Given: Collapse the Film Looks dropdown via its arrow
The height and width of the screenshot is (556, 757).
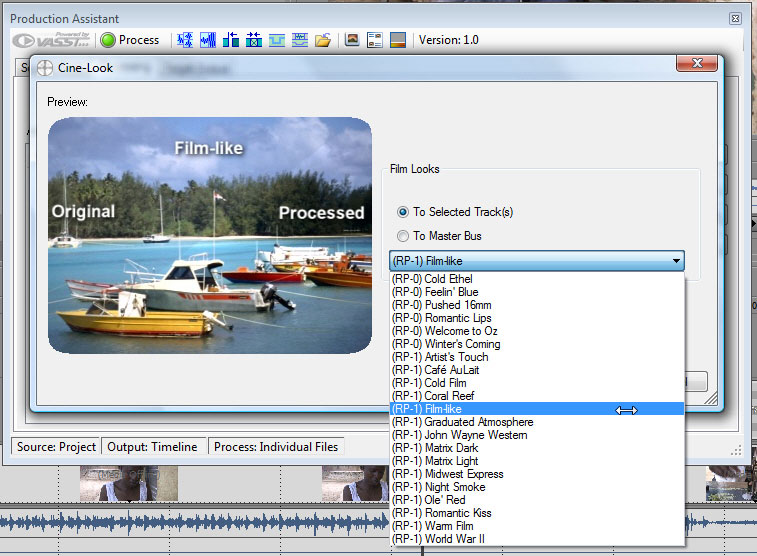Looking at the screenshot, I should tap(677, 261).
